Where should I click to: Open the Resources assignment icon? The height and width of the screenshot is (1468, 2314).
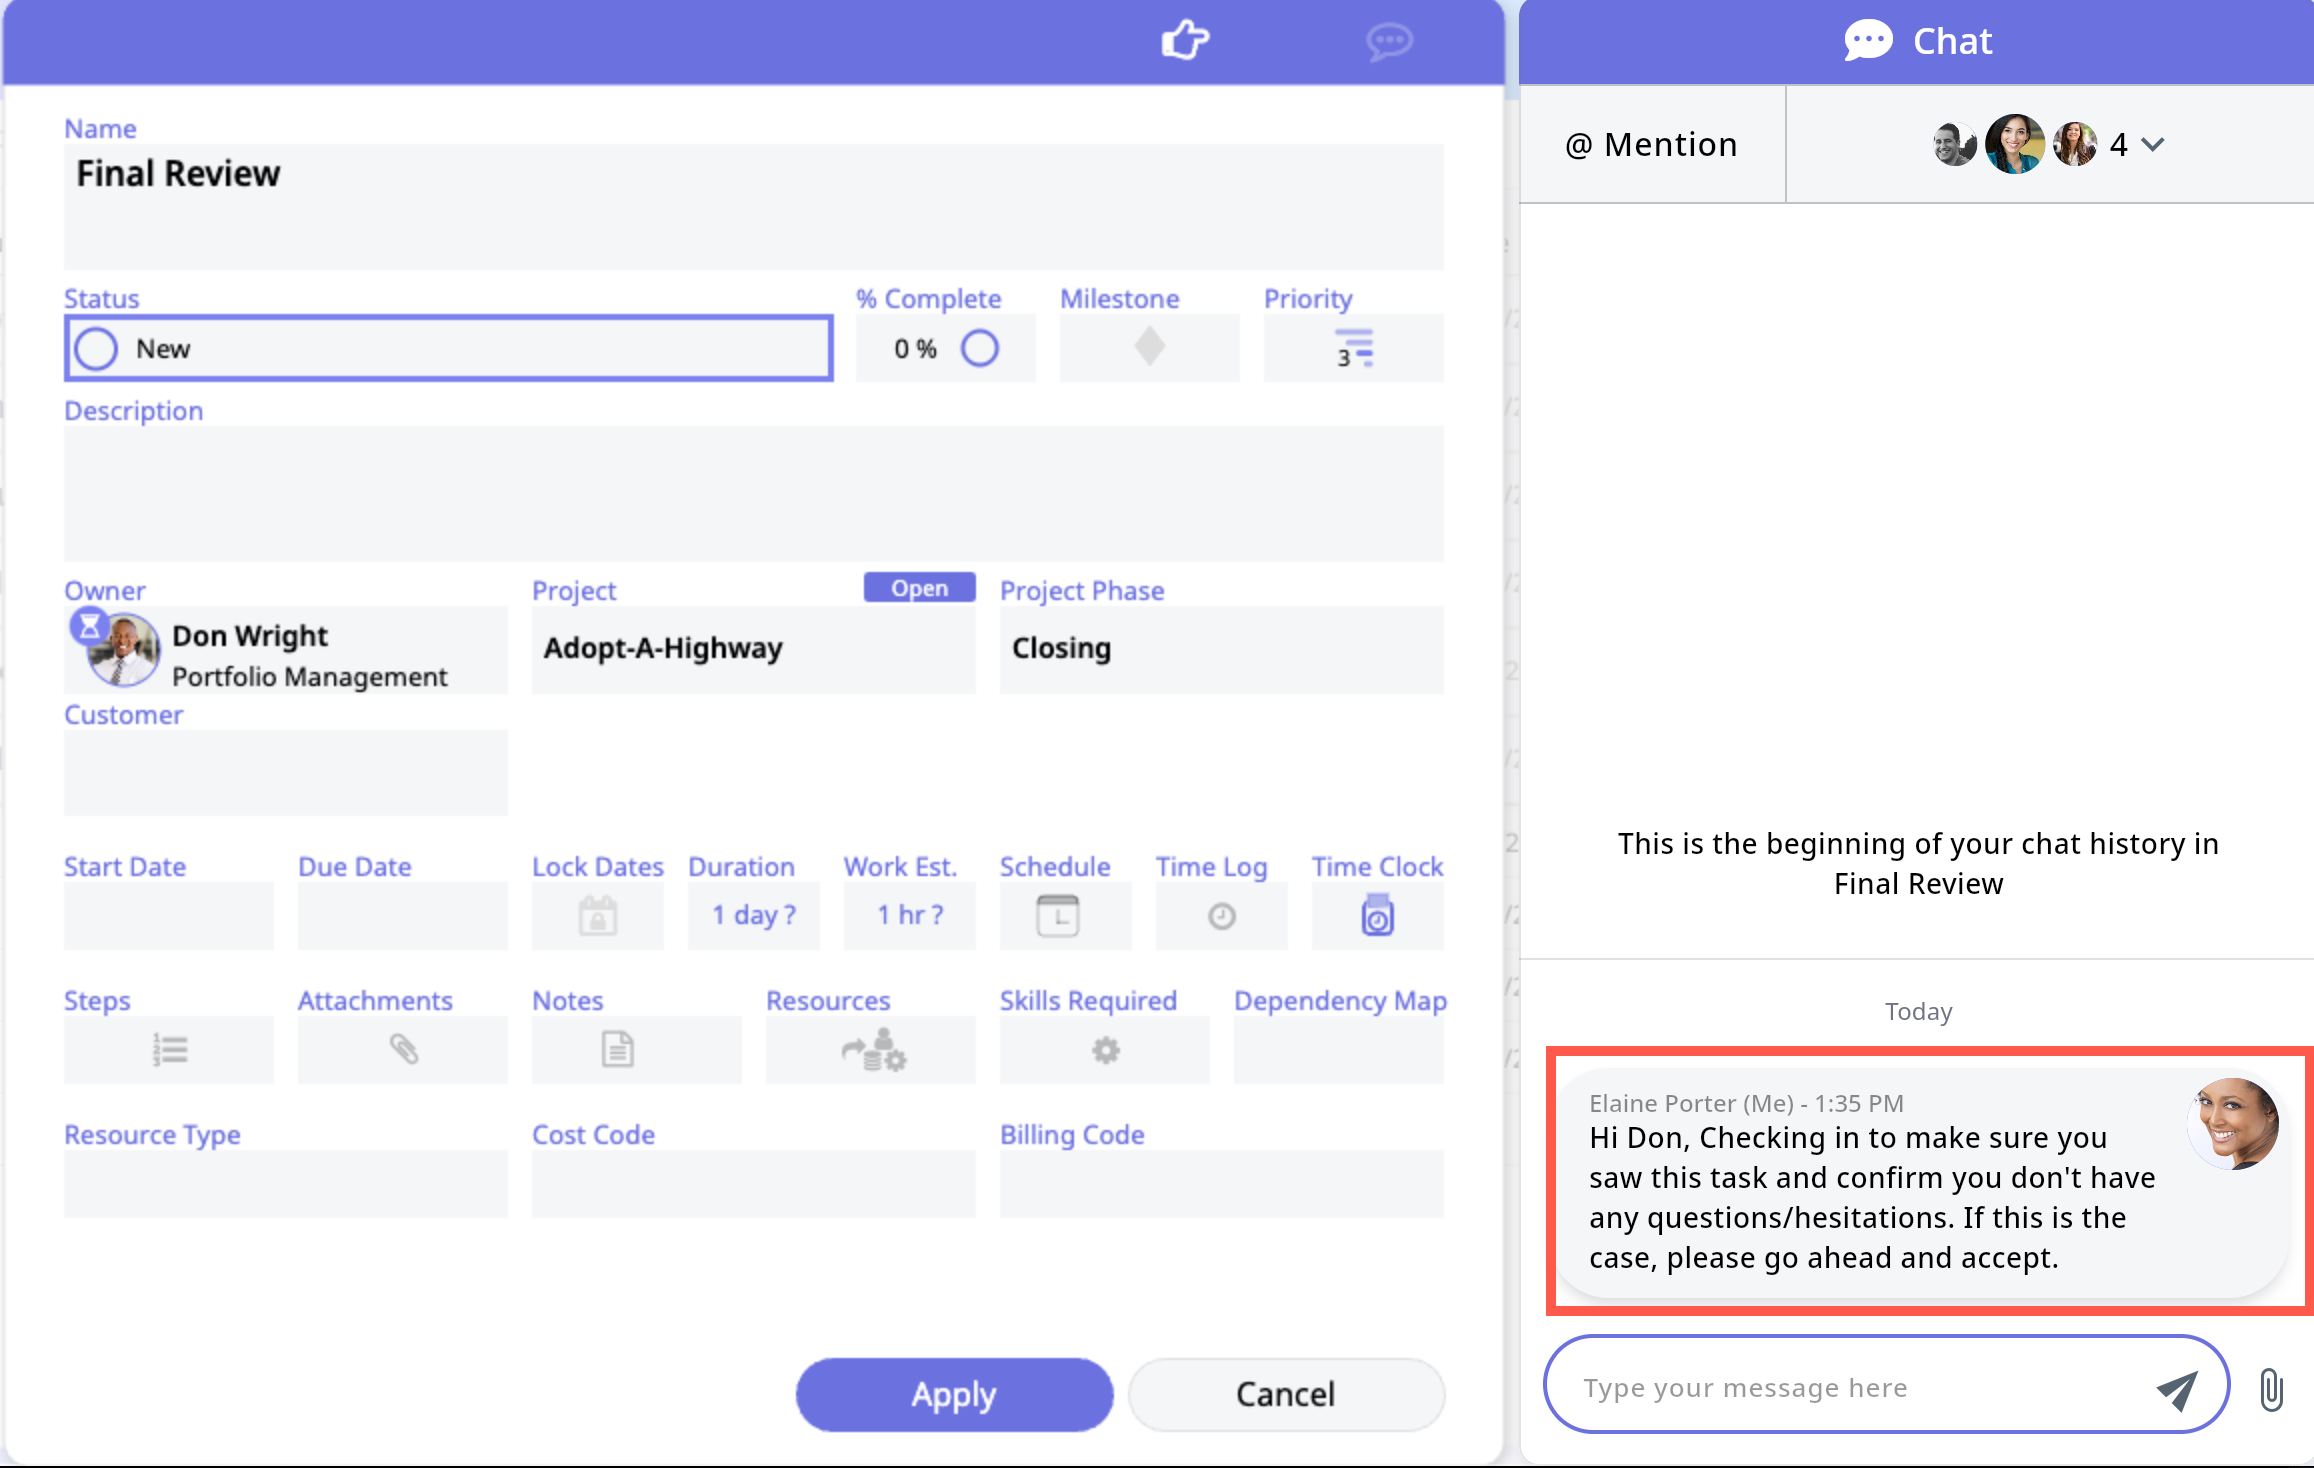873,1050
